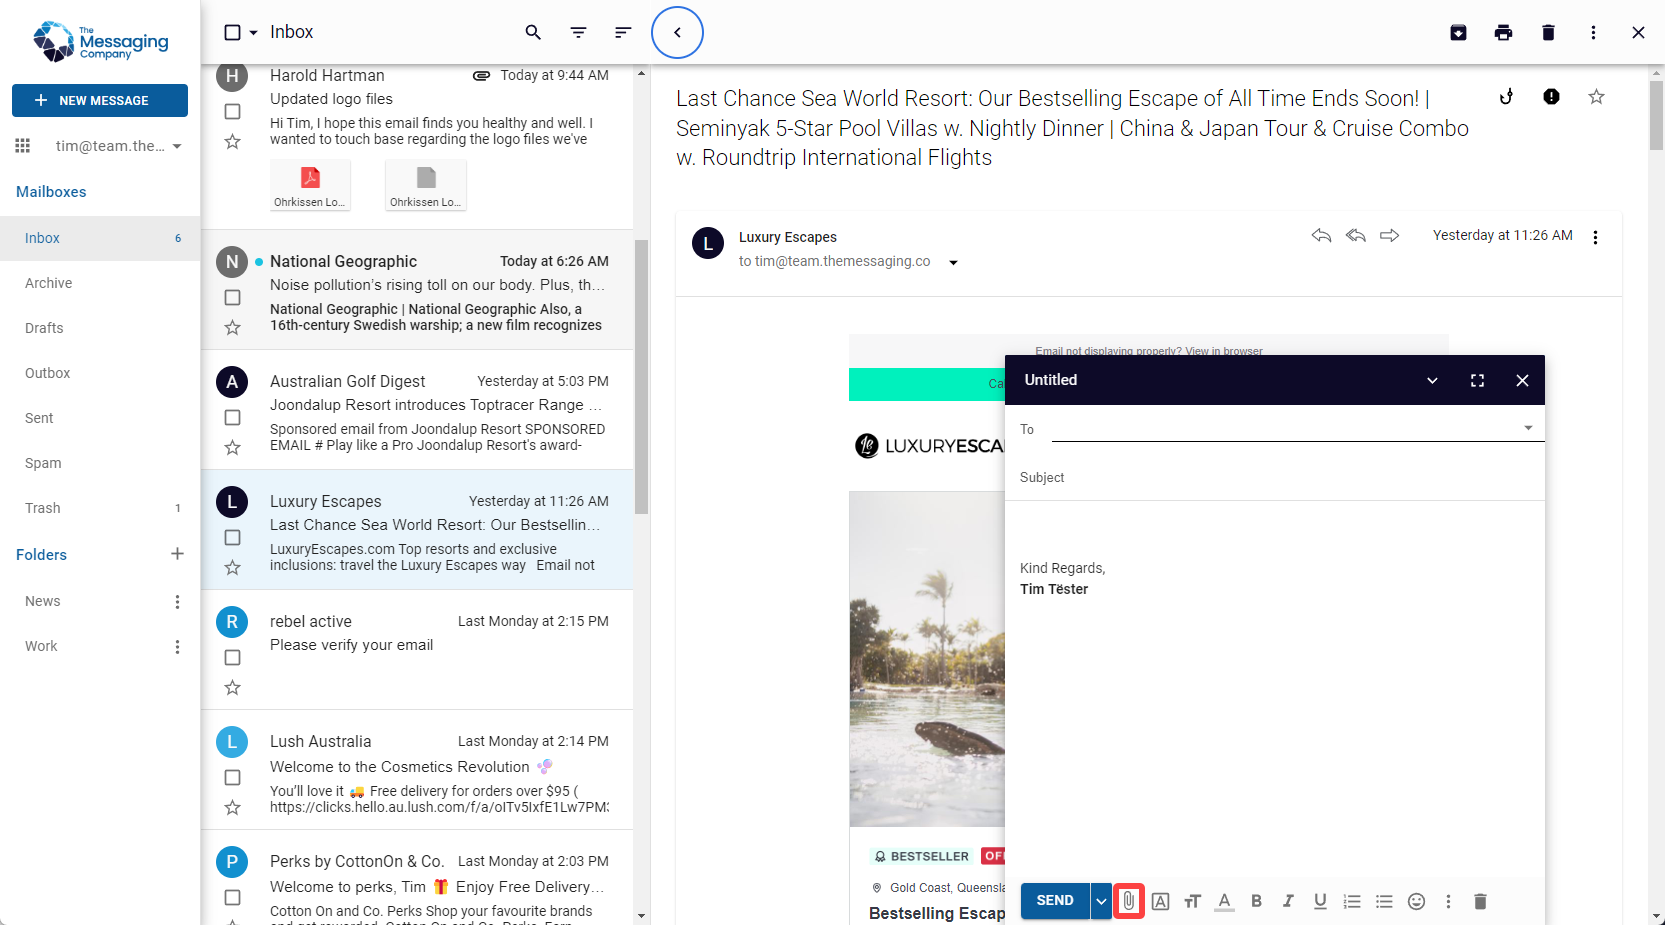1665x925 pixels.
Task: Insert an emoji into the draft
Action: click(1416, 901)
